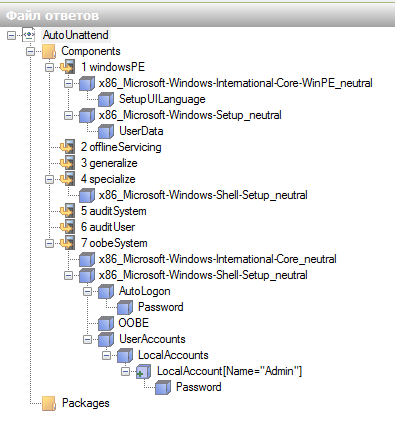The width and height of the screenshot is (395, 423).
Task: Collapse the 4 specialize pass
Action: (x=49, y=179)
